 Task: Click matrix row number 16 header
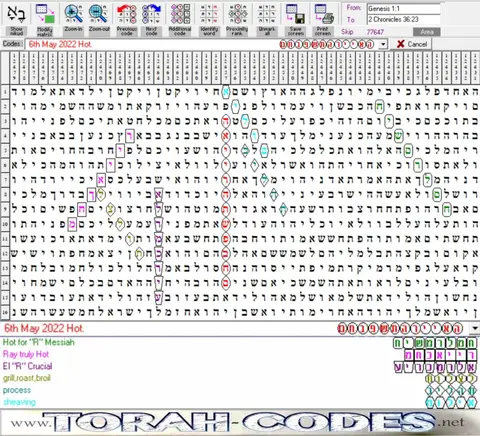(5, 312)
